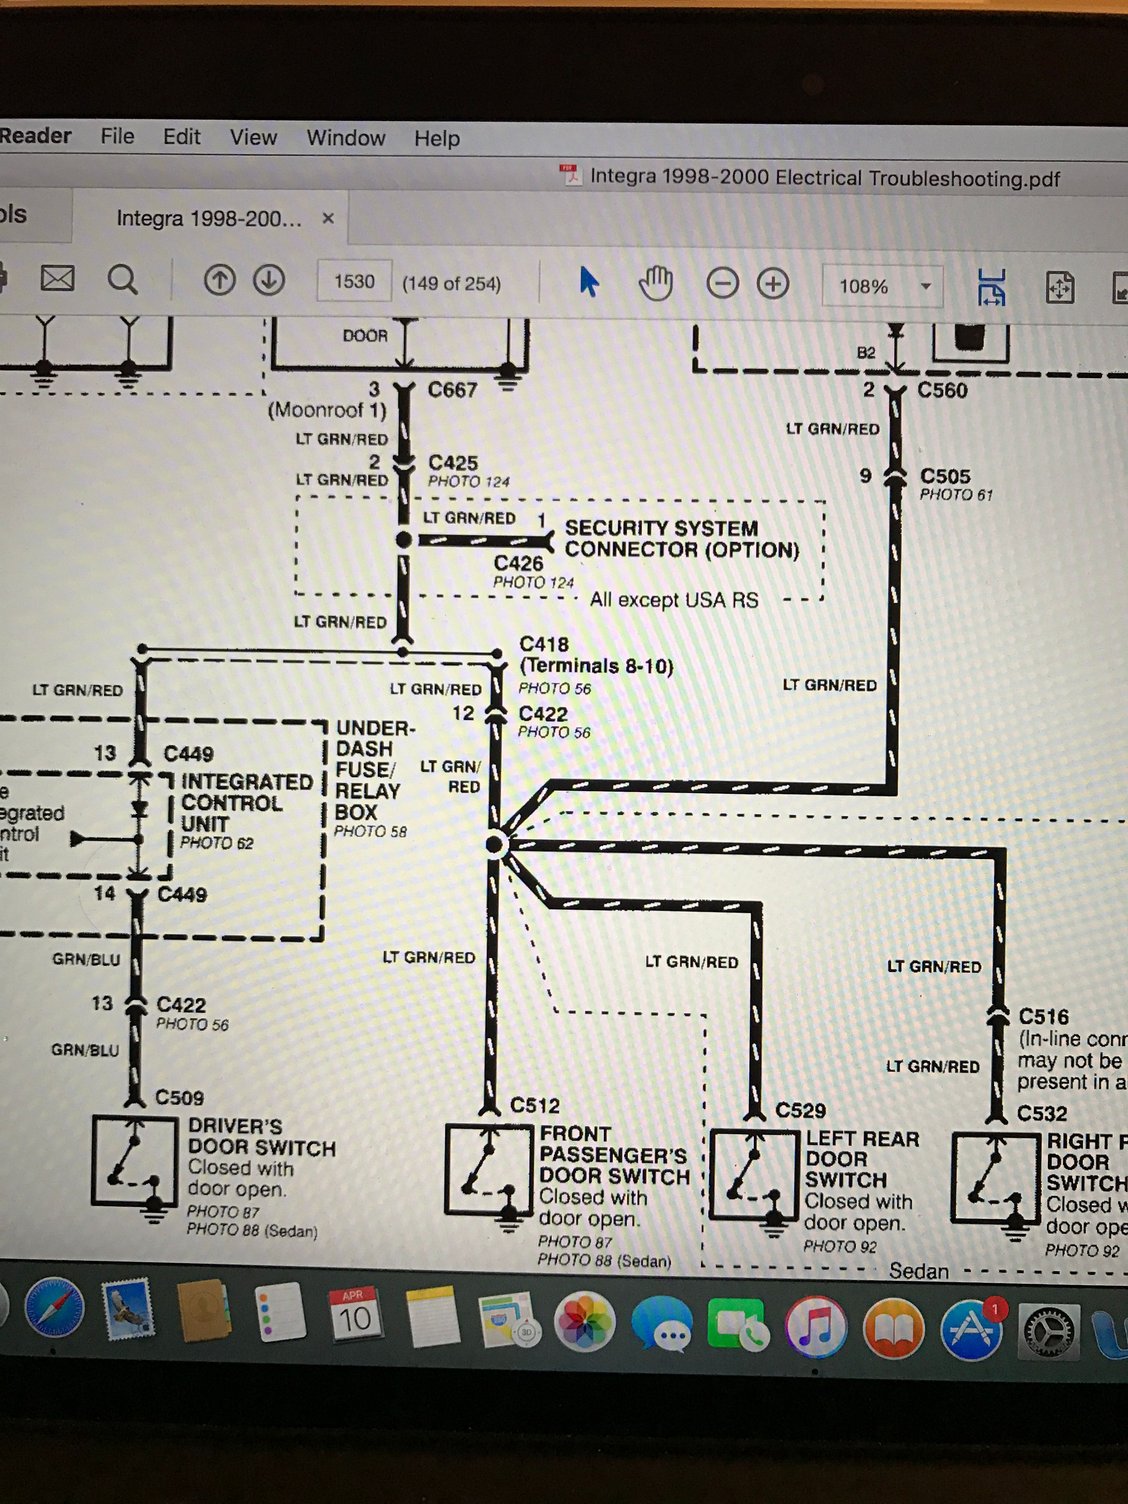Image resolution: width=1128 pixels, height=1504 pixels.
Task: Open the Help menu
Action: (x=437, y=139)
